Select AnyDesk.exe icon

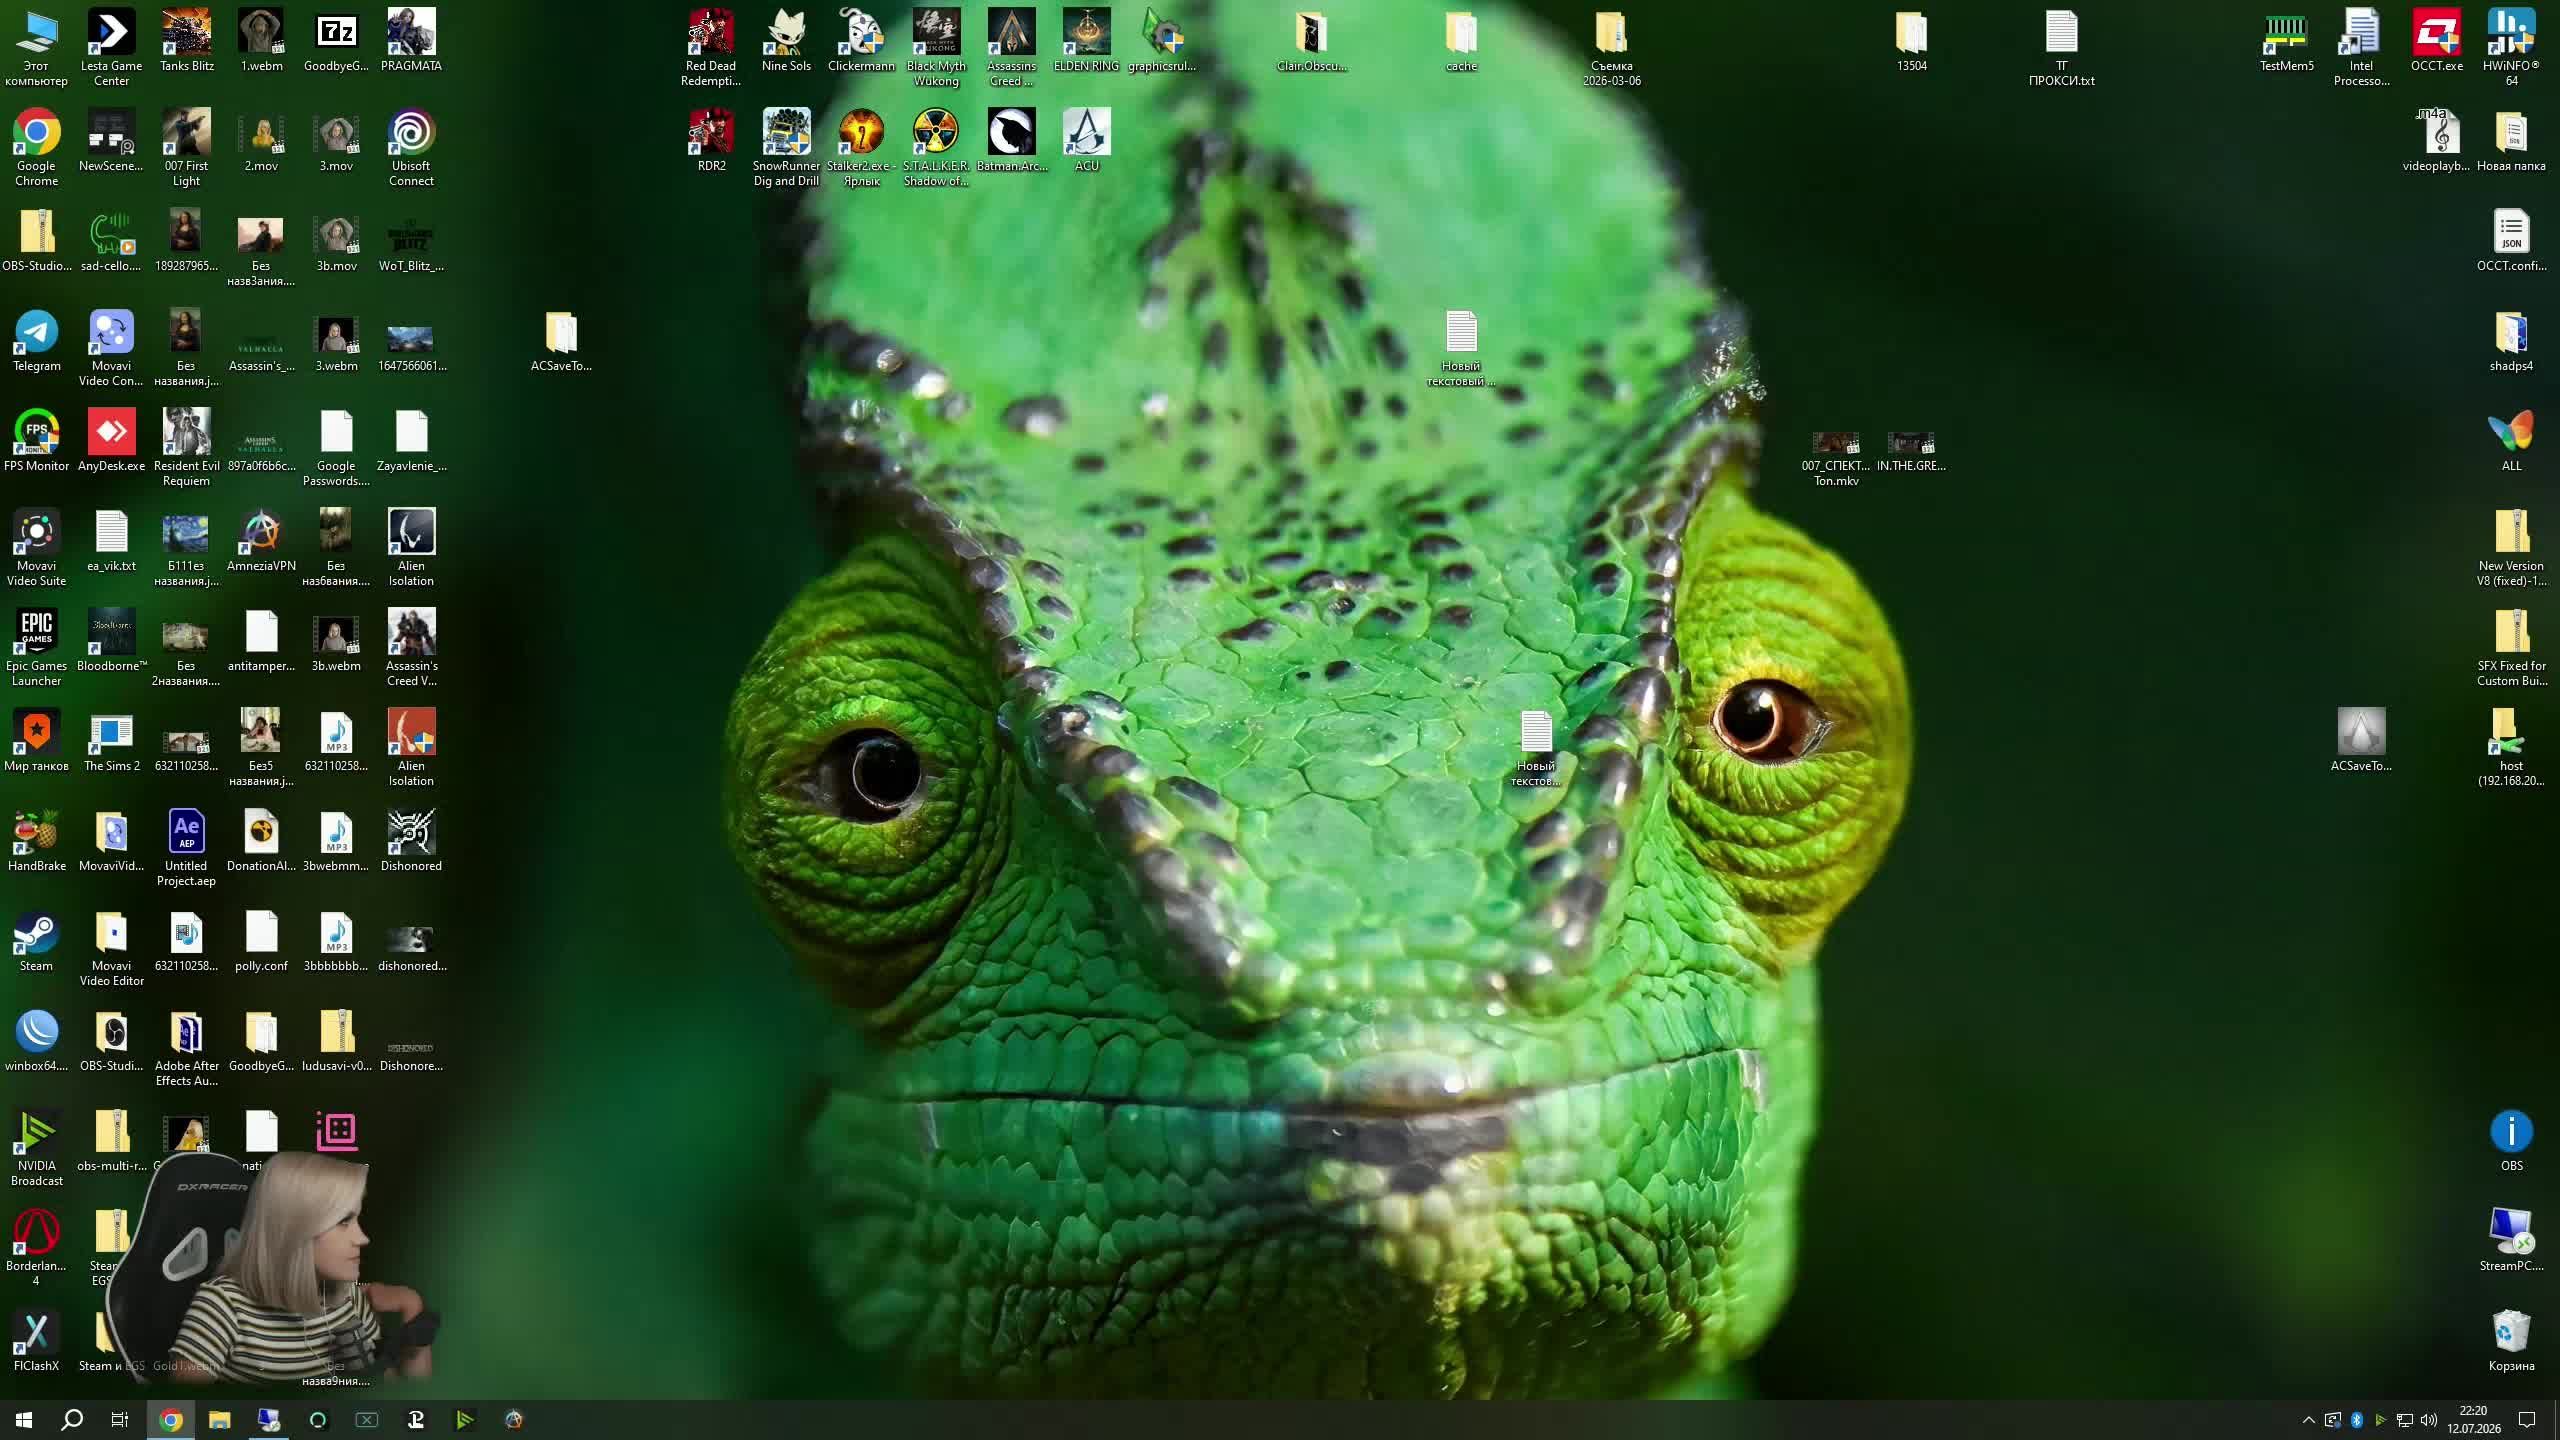tap(111, 440)
